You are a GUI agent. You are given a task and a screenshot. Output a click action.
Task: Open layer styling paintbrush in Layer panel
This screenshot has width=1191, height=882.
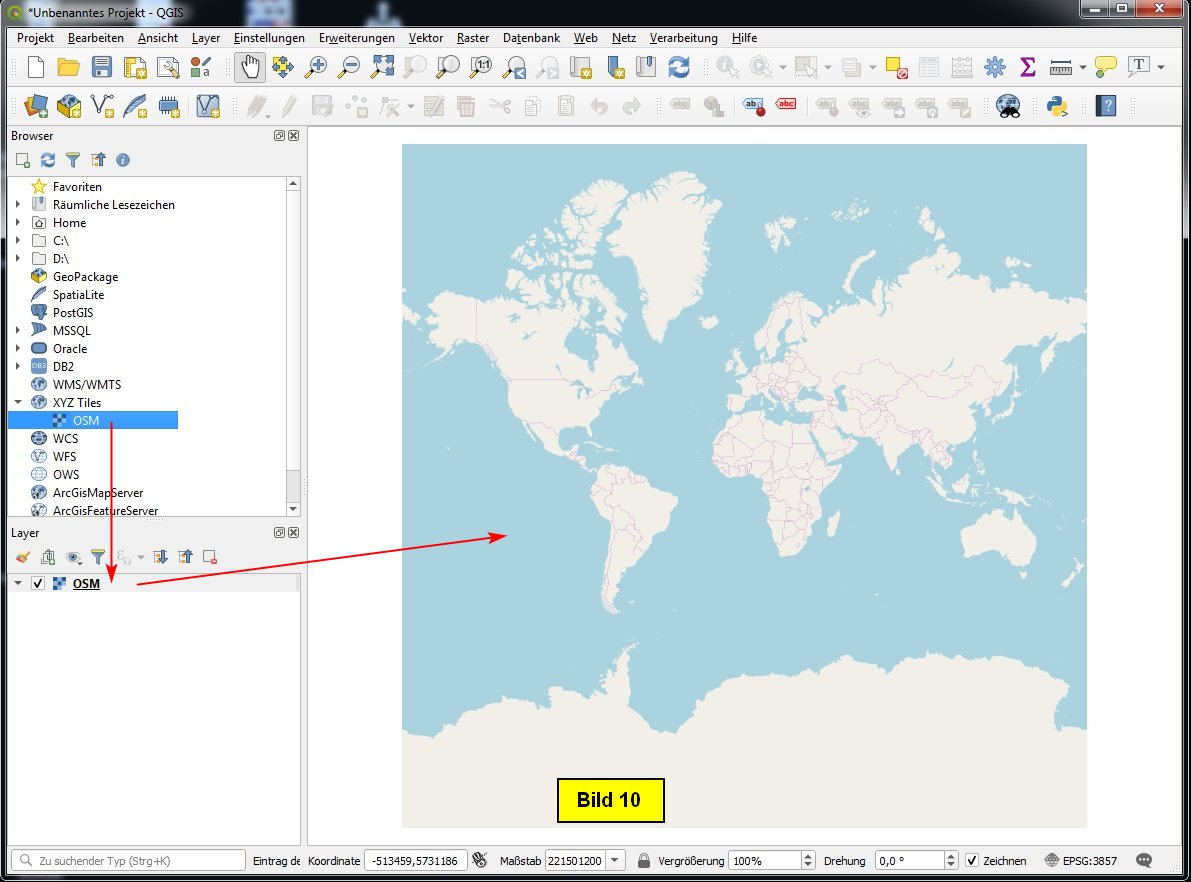(x=23, y=557)
